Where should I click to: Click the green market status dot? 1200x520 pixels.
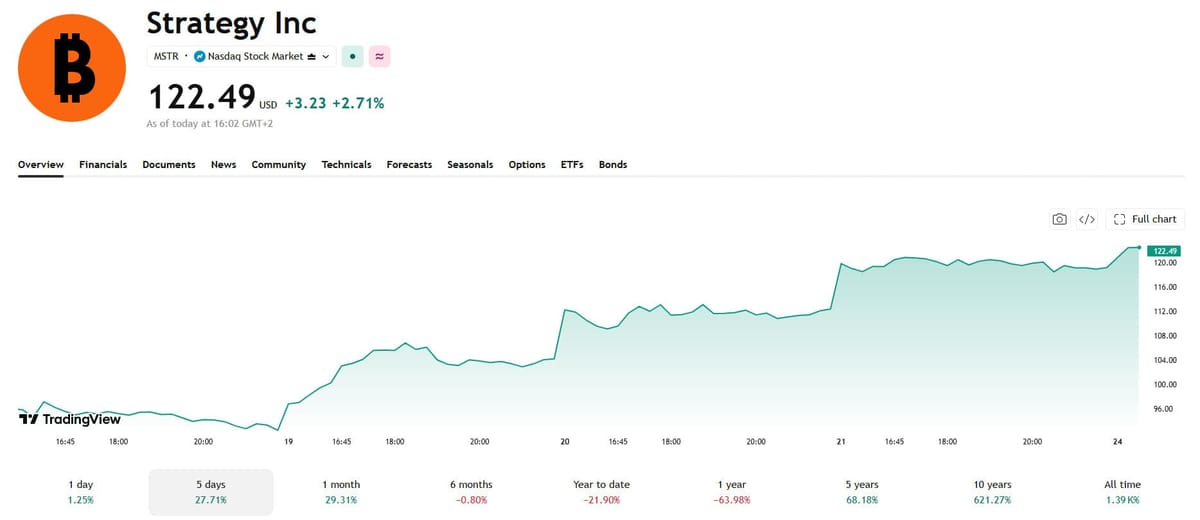352,57
